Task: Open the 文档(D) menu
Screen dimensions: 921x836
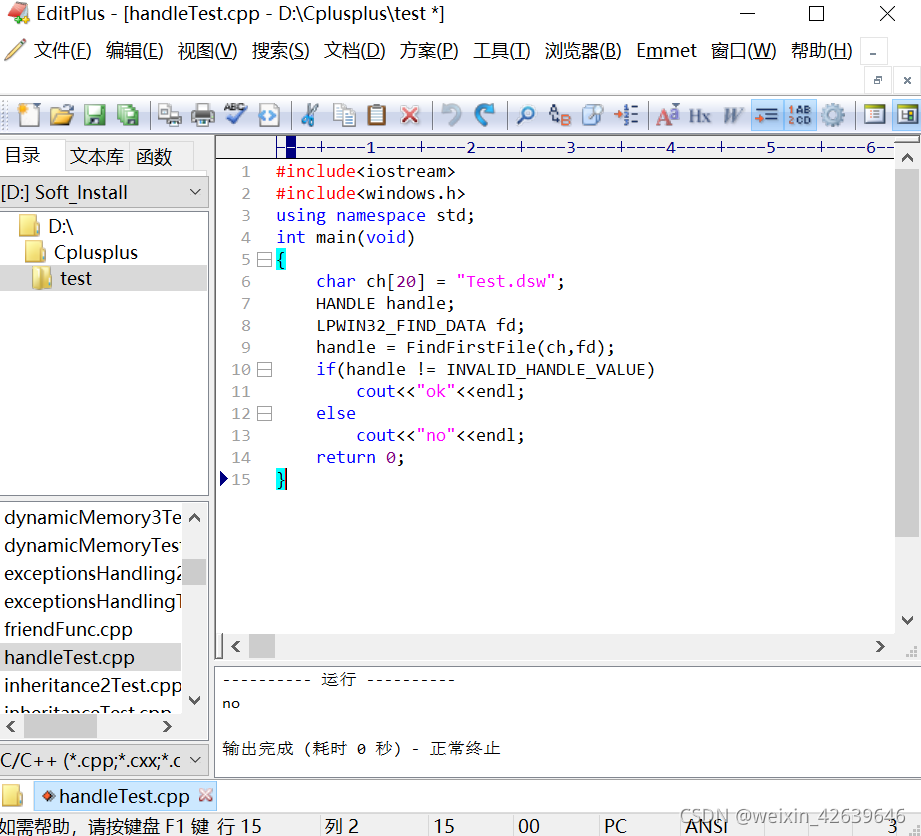Action: (x=354, y=51)
